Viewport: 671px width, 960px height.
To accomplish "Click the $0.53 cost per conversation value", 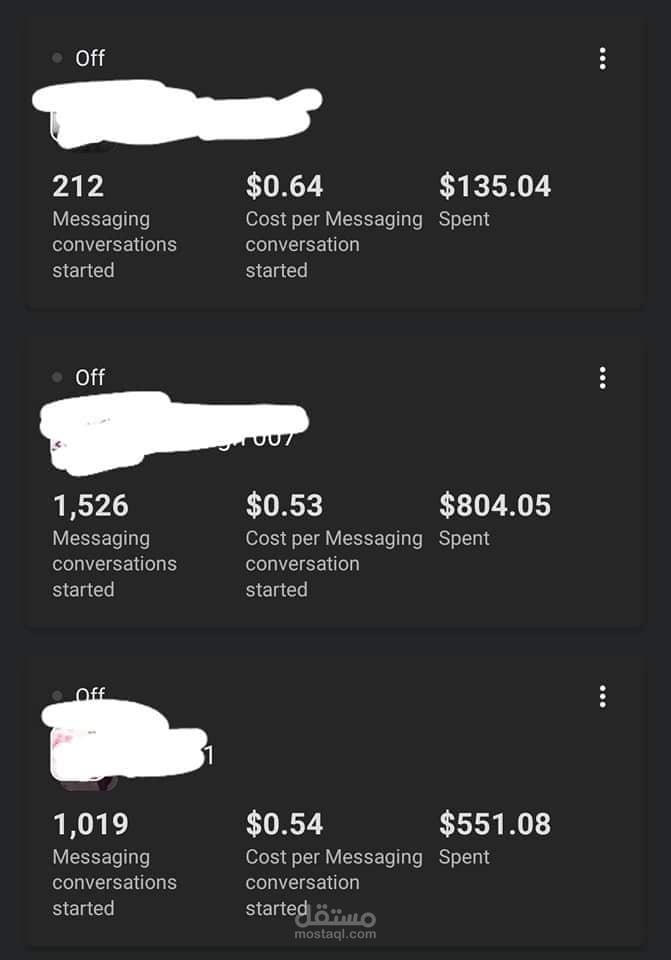I will [285, 505].
